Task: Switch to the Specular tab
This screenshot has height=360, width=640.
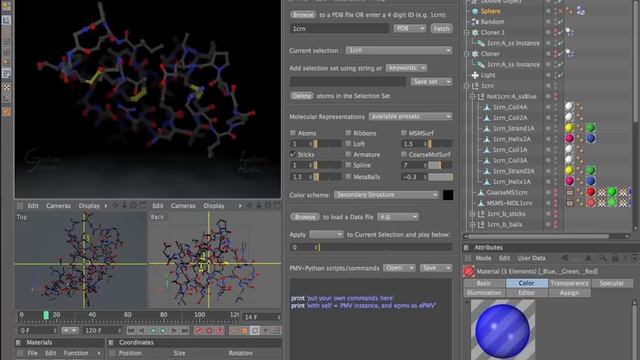Action: 612,283
